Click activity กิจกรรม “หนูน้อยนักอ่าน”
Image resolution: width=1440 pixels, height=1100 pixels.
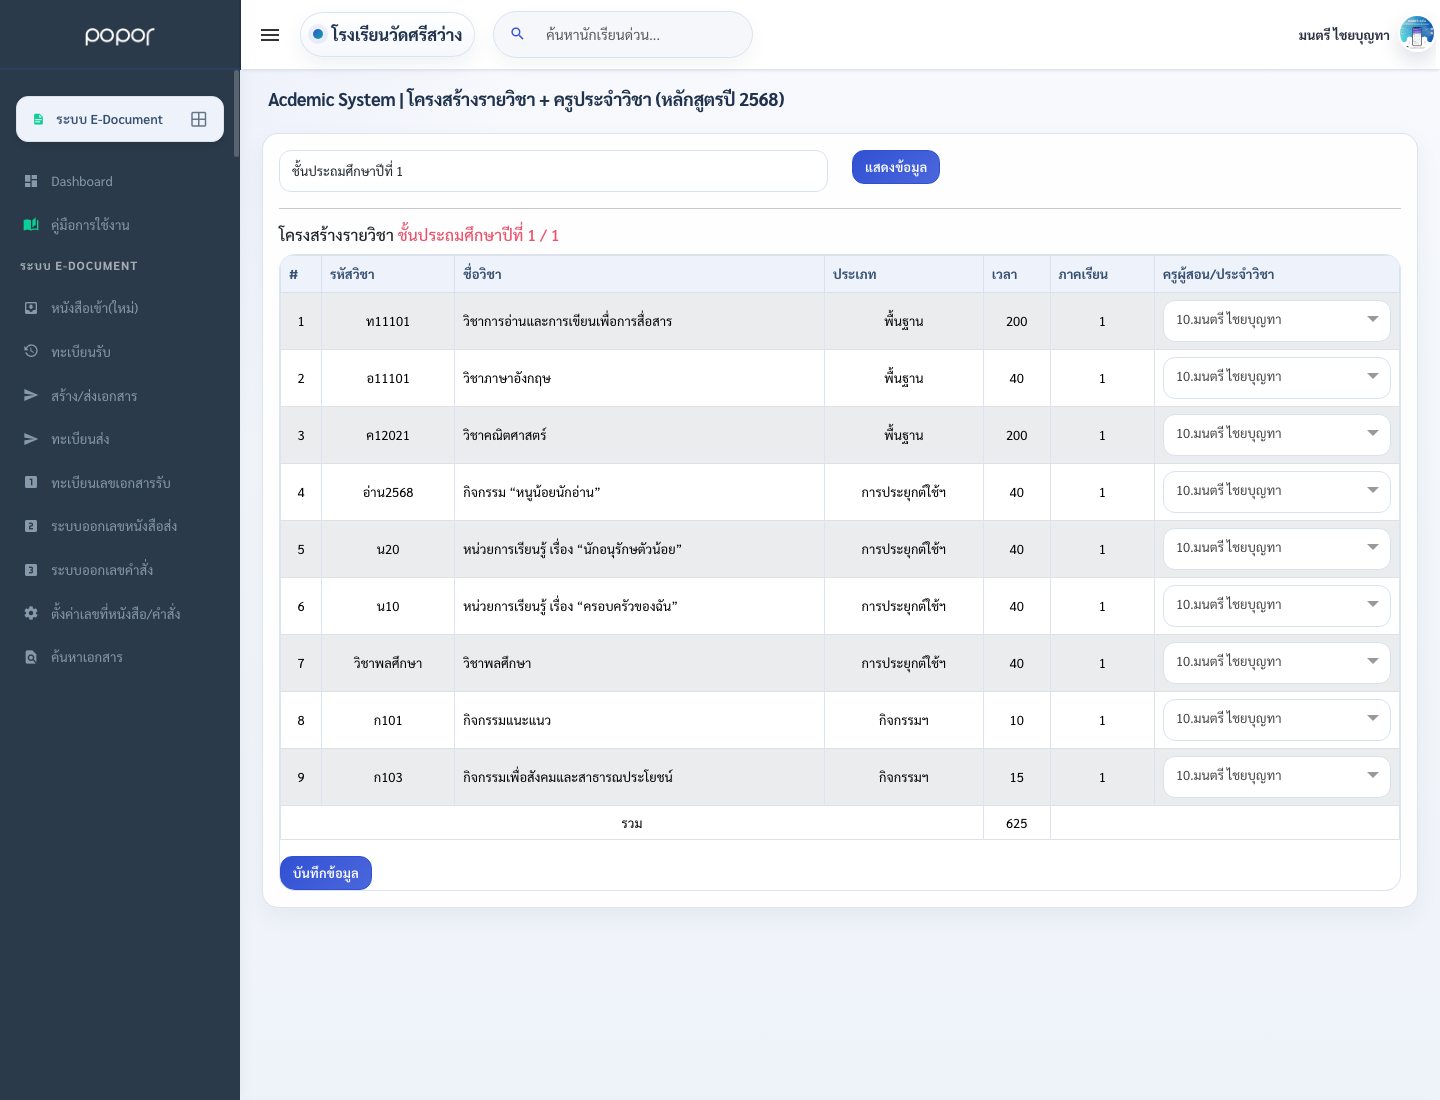[531, 492]
